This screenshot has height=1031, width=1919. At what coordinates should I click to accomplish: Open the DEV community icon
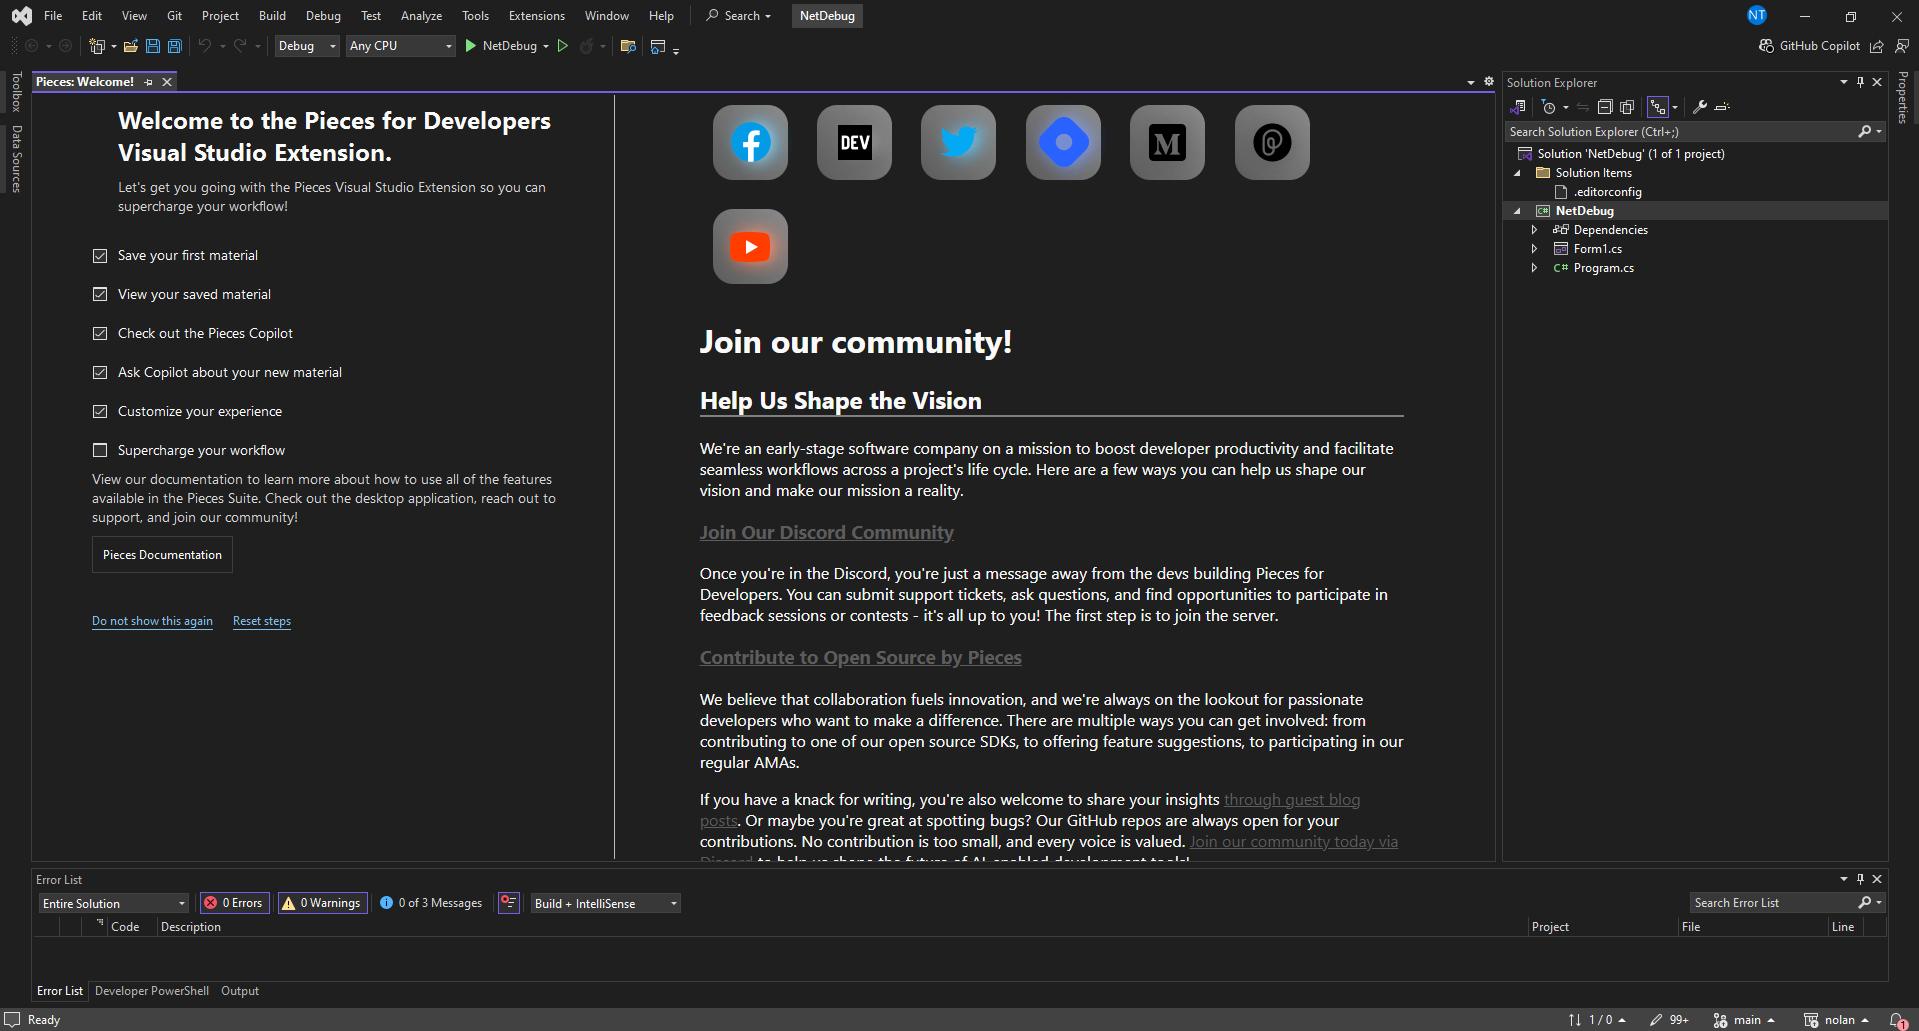point(854,142)
